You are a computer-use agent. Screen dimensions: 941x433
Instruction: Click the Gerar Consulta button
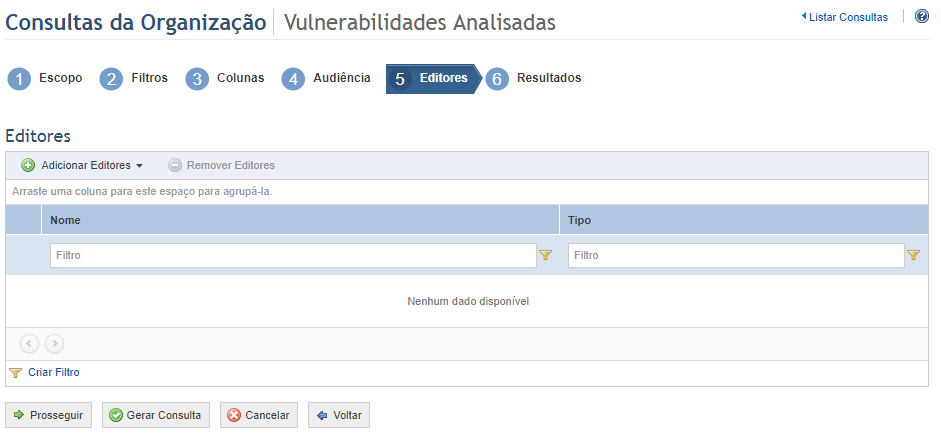click(156, 415)
